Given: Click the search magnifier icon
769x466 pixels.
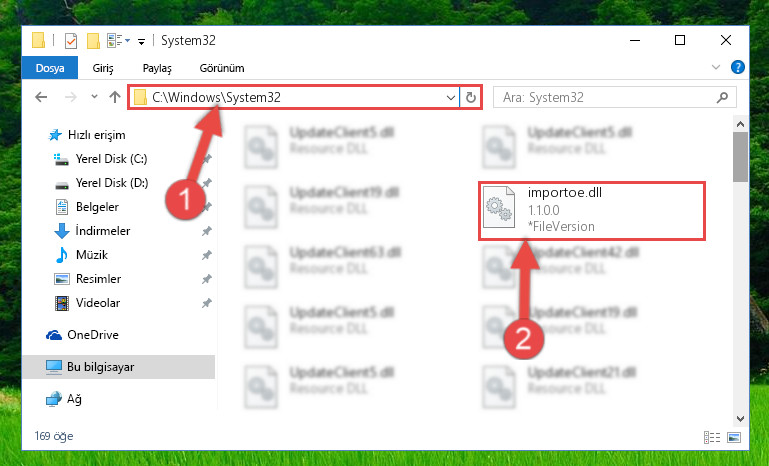Looking at the screenshot, I should point(722,98).
